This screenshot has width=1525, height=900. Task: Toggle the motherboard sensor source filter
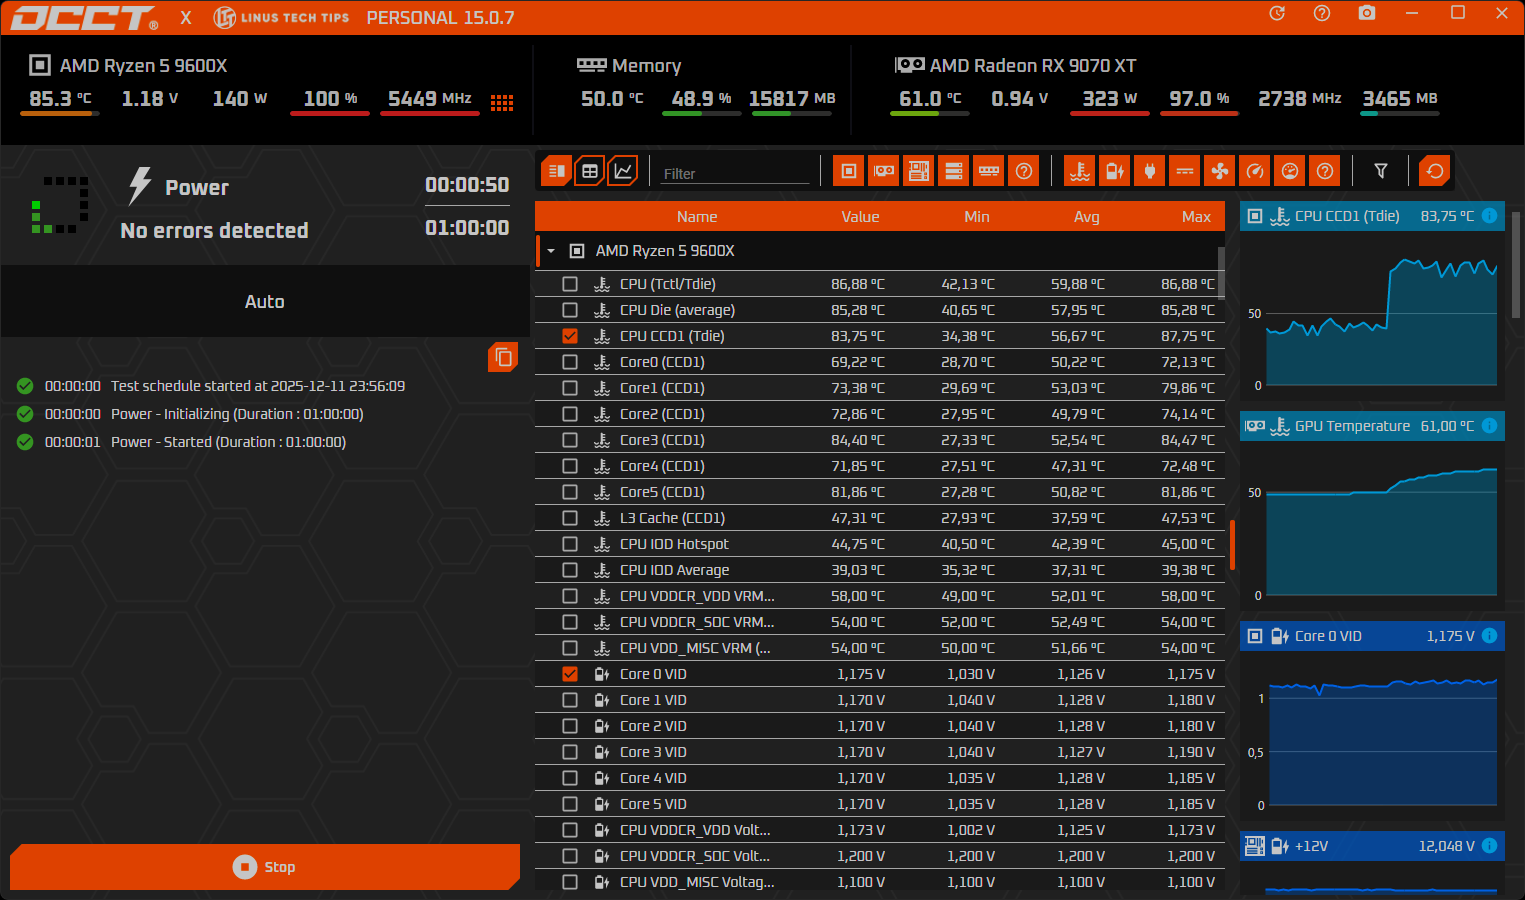[919, 171]
